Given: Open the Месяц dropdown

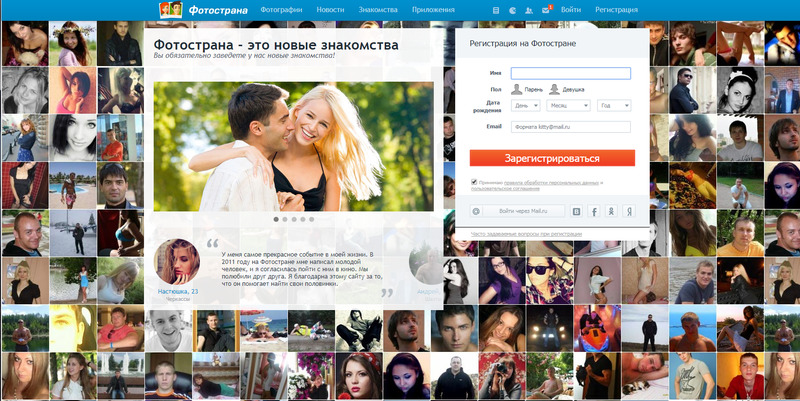Looking at the screenshot, I should tap(568, 106).
